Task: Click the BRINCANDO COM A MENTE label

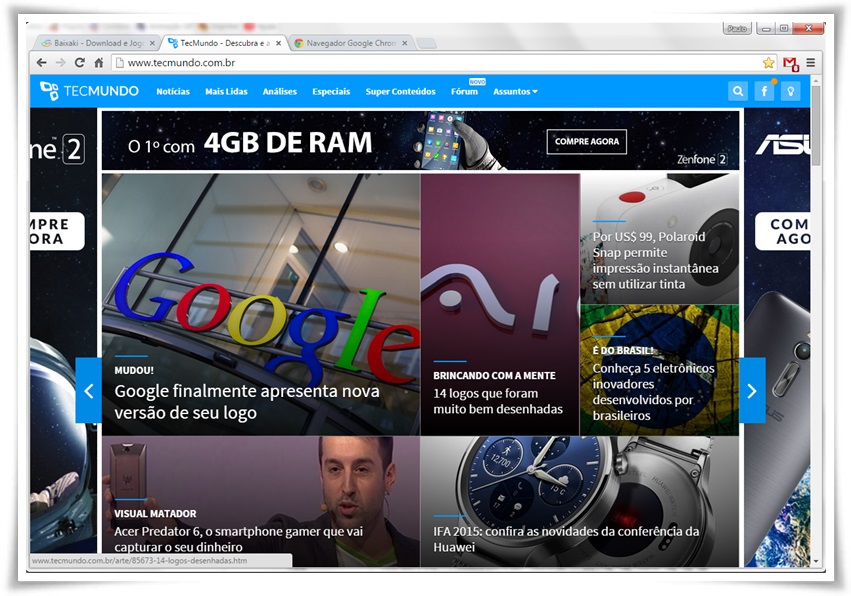Action: click(494, 376)
